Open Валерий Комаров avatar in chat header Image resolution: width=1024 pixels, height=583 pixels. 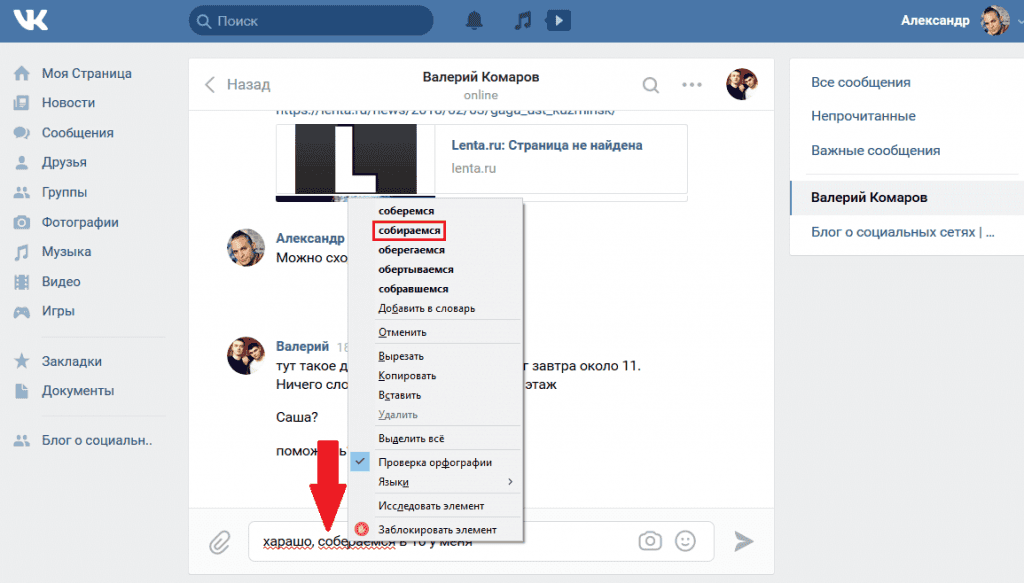click(742, 84)
